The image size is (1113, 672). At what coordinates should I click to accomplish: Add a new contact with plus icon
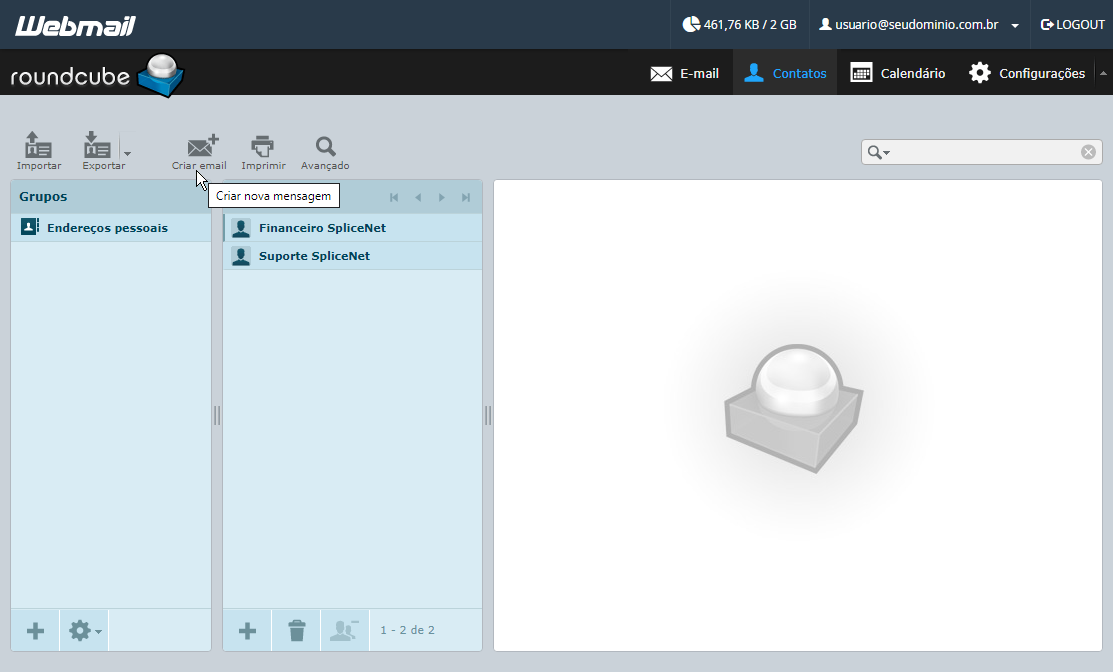pos(247,630)
